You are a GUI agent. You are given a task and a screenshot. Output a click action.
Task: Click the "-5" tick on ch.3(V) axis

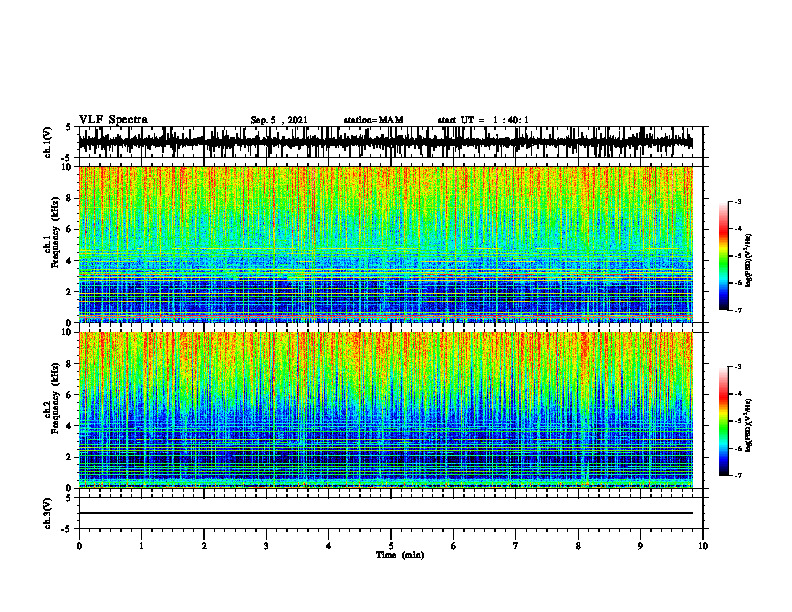67,529
